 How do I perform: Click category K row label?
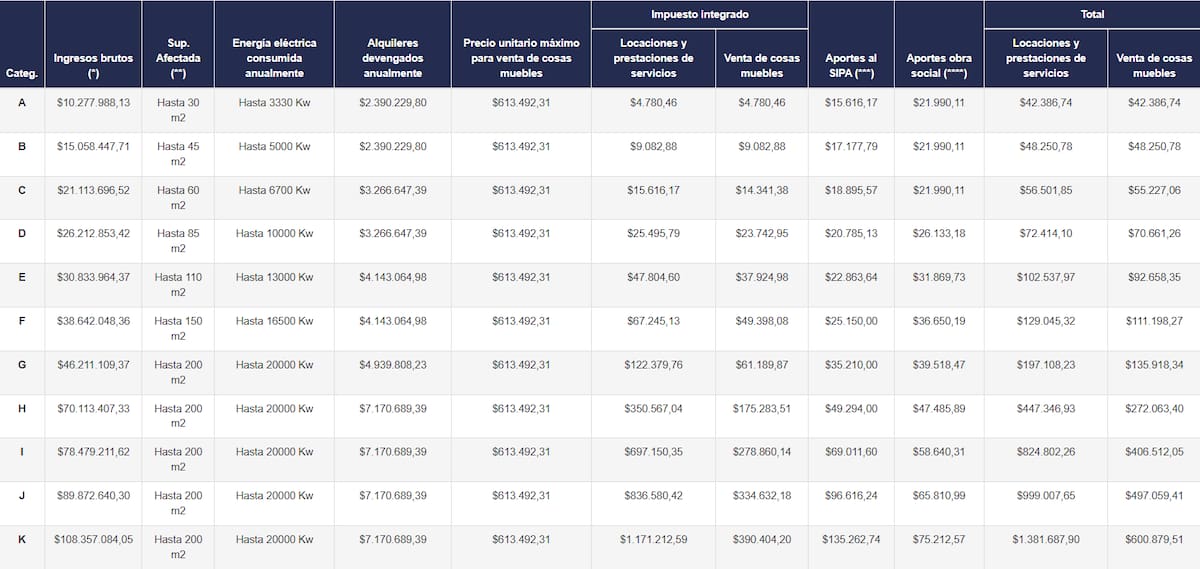(22, 540)
